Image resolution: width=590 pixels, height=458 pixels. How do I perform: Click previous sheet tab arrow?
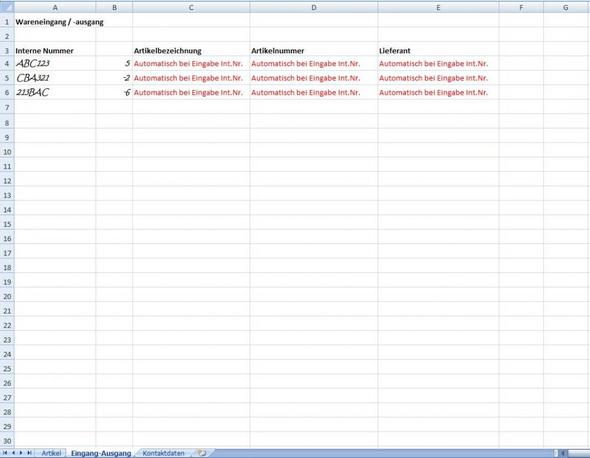(13, 453)
